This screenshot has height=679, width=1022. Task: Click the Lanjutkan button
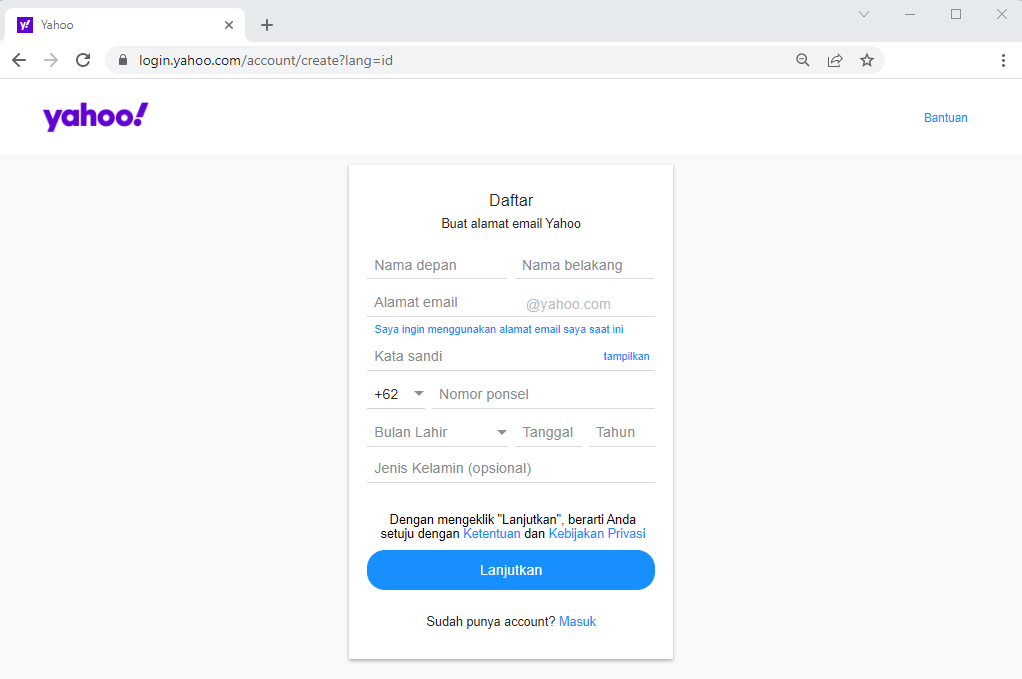click(x=510, y=569)
